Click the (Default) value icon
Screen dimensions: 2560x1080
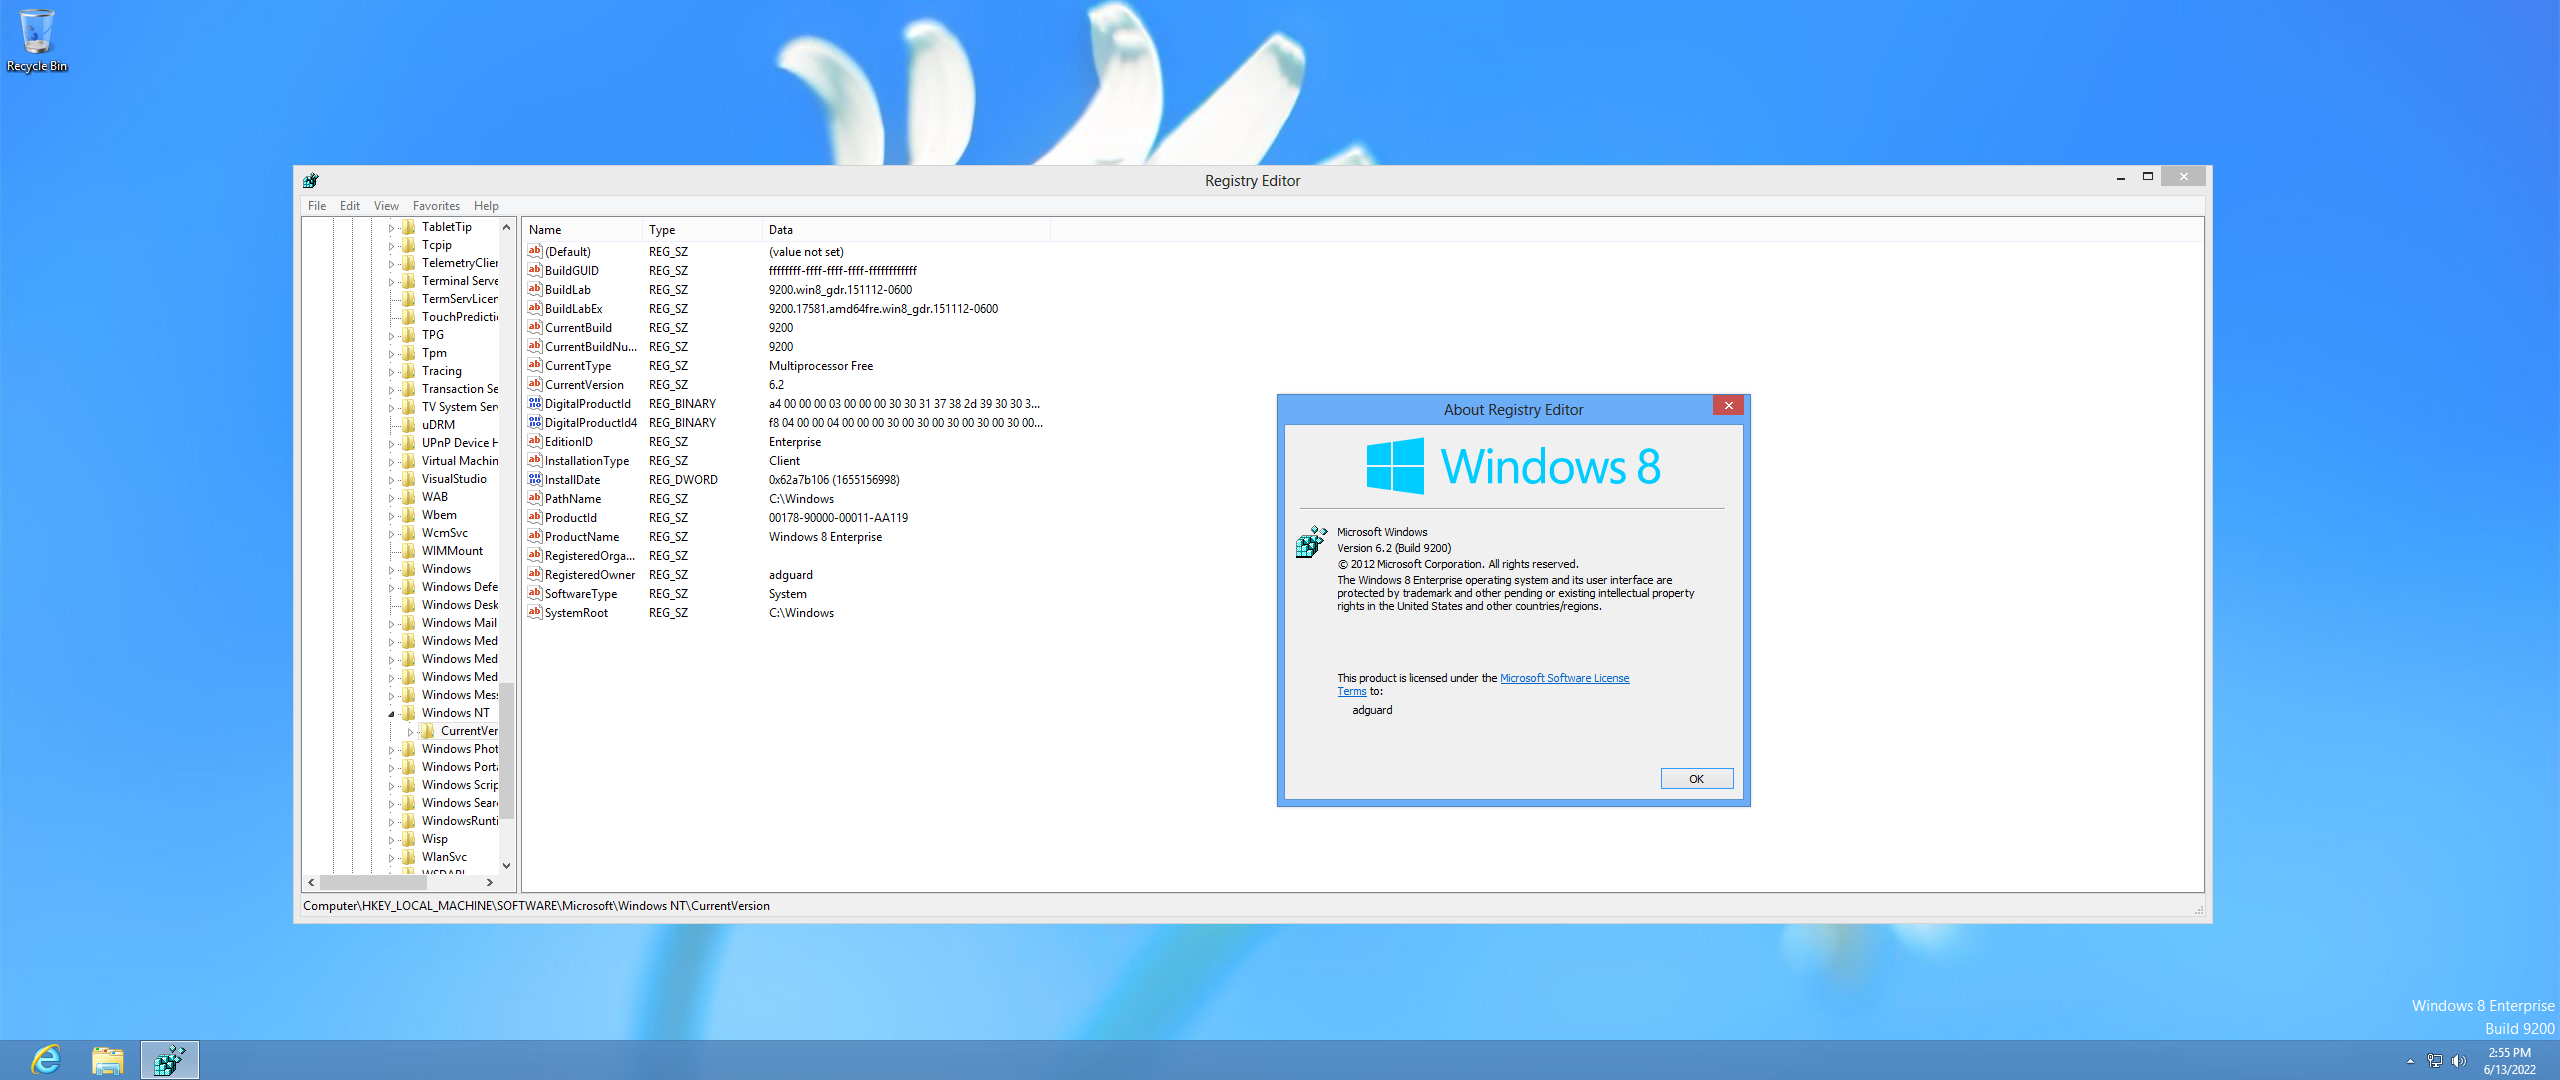click(535, 251)
